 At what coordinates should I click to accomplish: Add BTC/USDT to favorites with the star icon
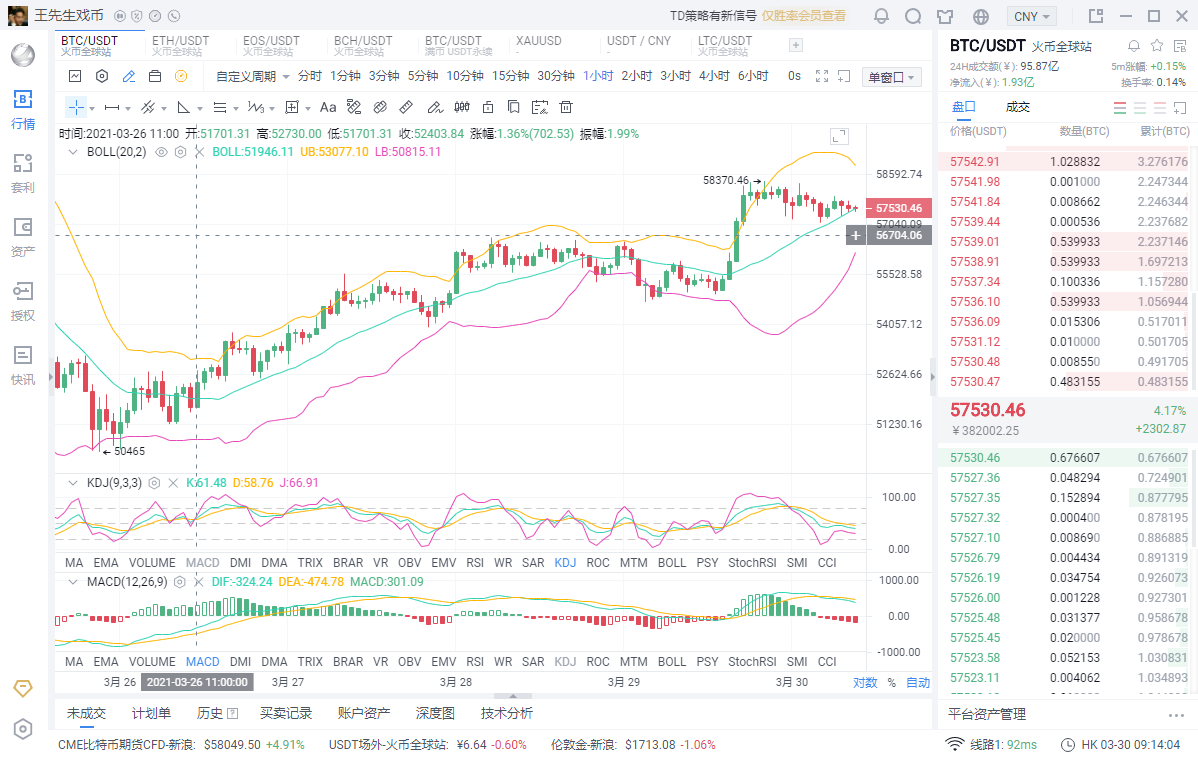point(1157,47)
